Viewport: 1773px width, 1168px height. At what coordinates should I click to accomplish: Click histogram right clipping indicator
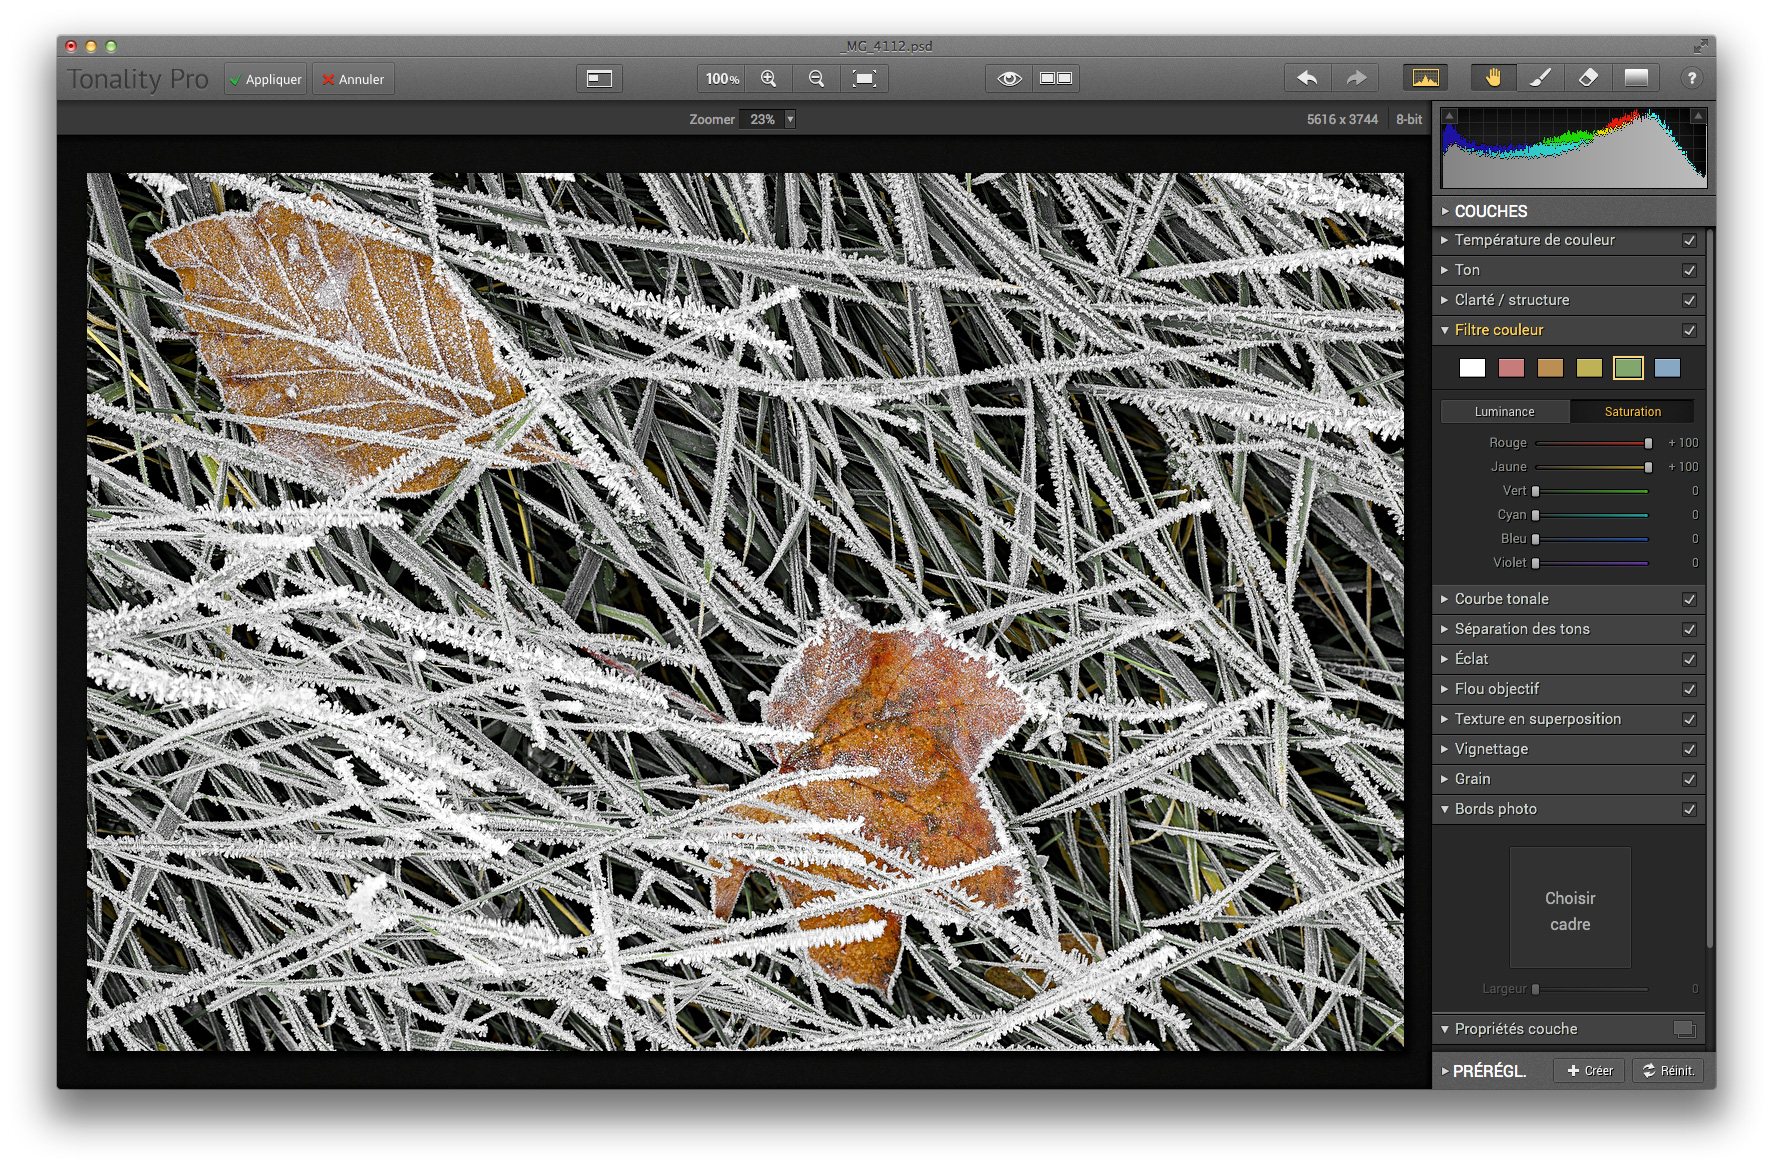(1698, 116)
